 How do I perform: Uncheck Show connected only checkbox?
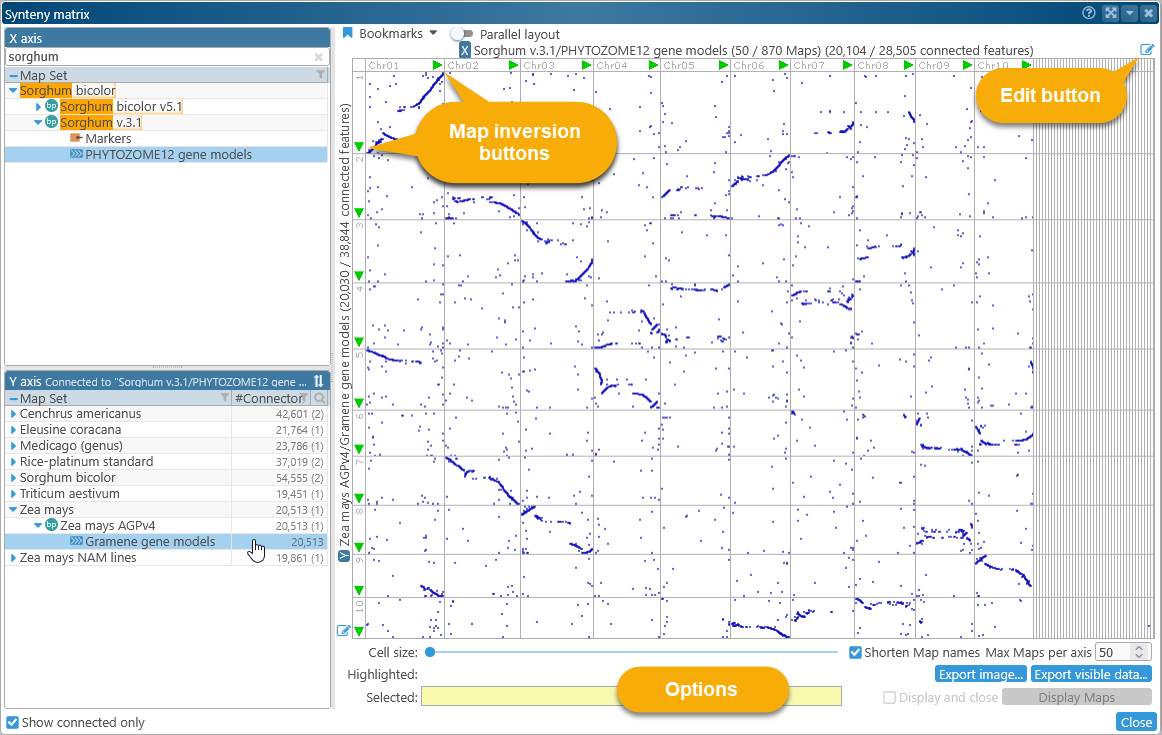(x=13, y=722)
